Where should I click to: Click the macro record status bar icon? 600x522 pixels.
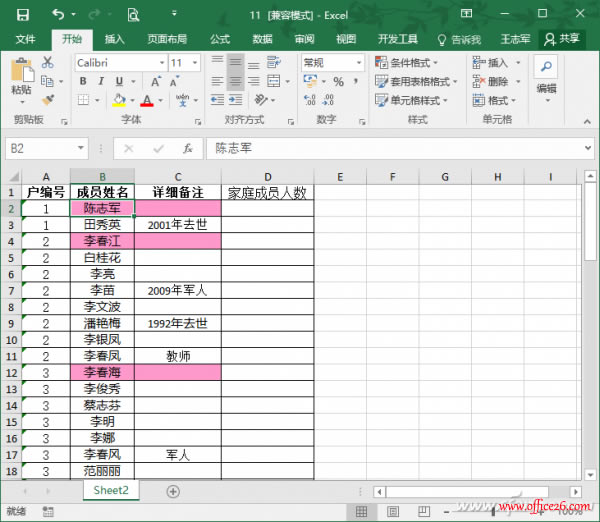pyautogui.click(x=48, y=511)
